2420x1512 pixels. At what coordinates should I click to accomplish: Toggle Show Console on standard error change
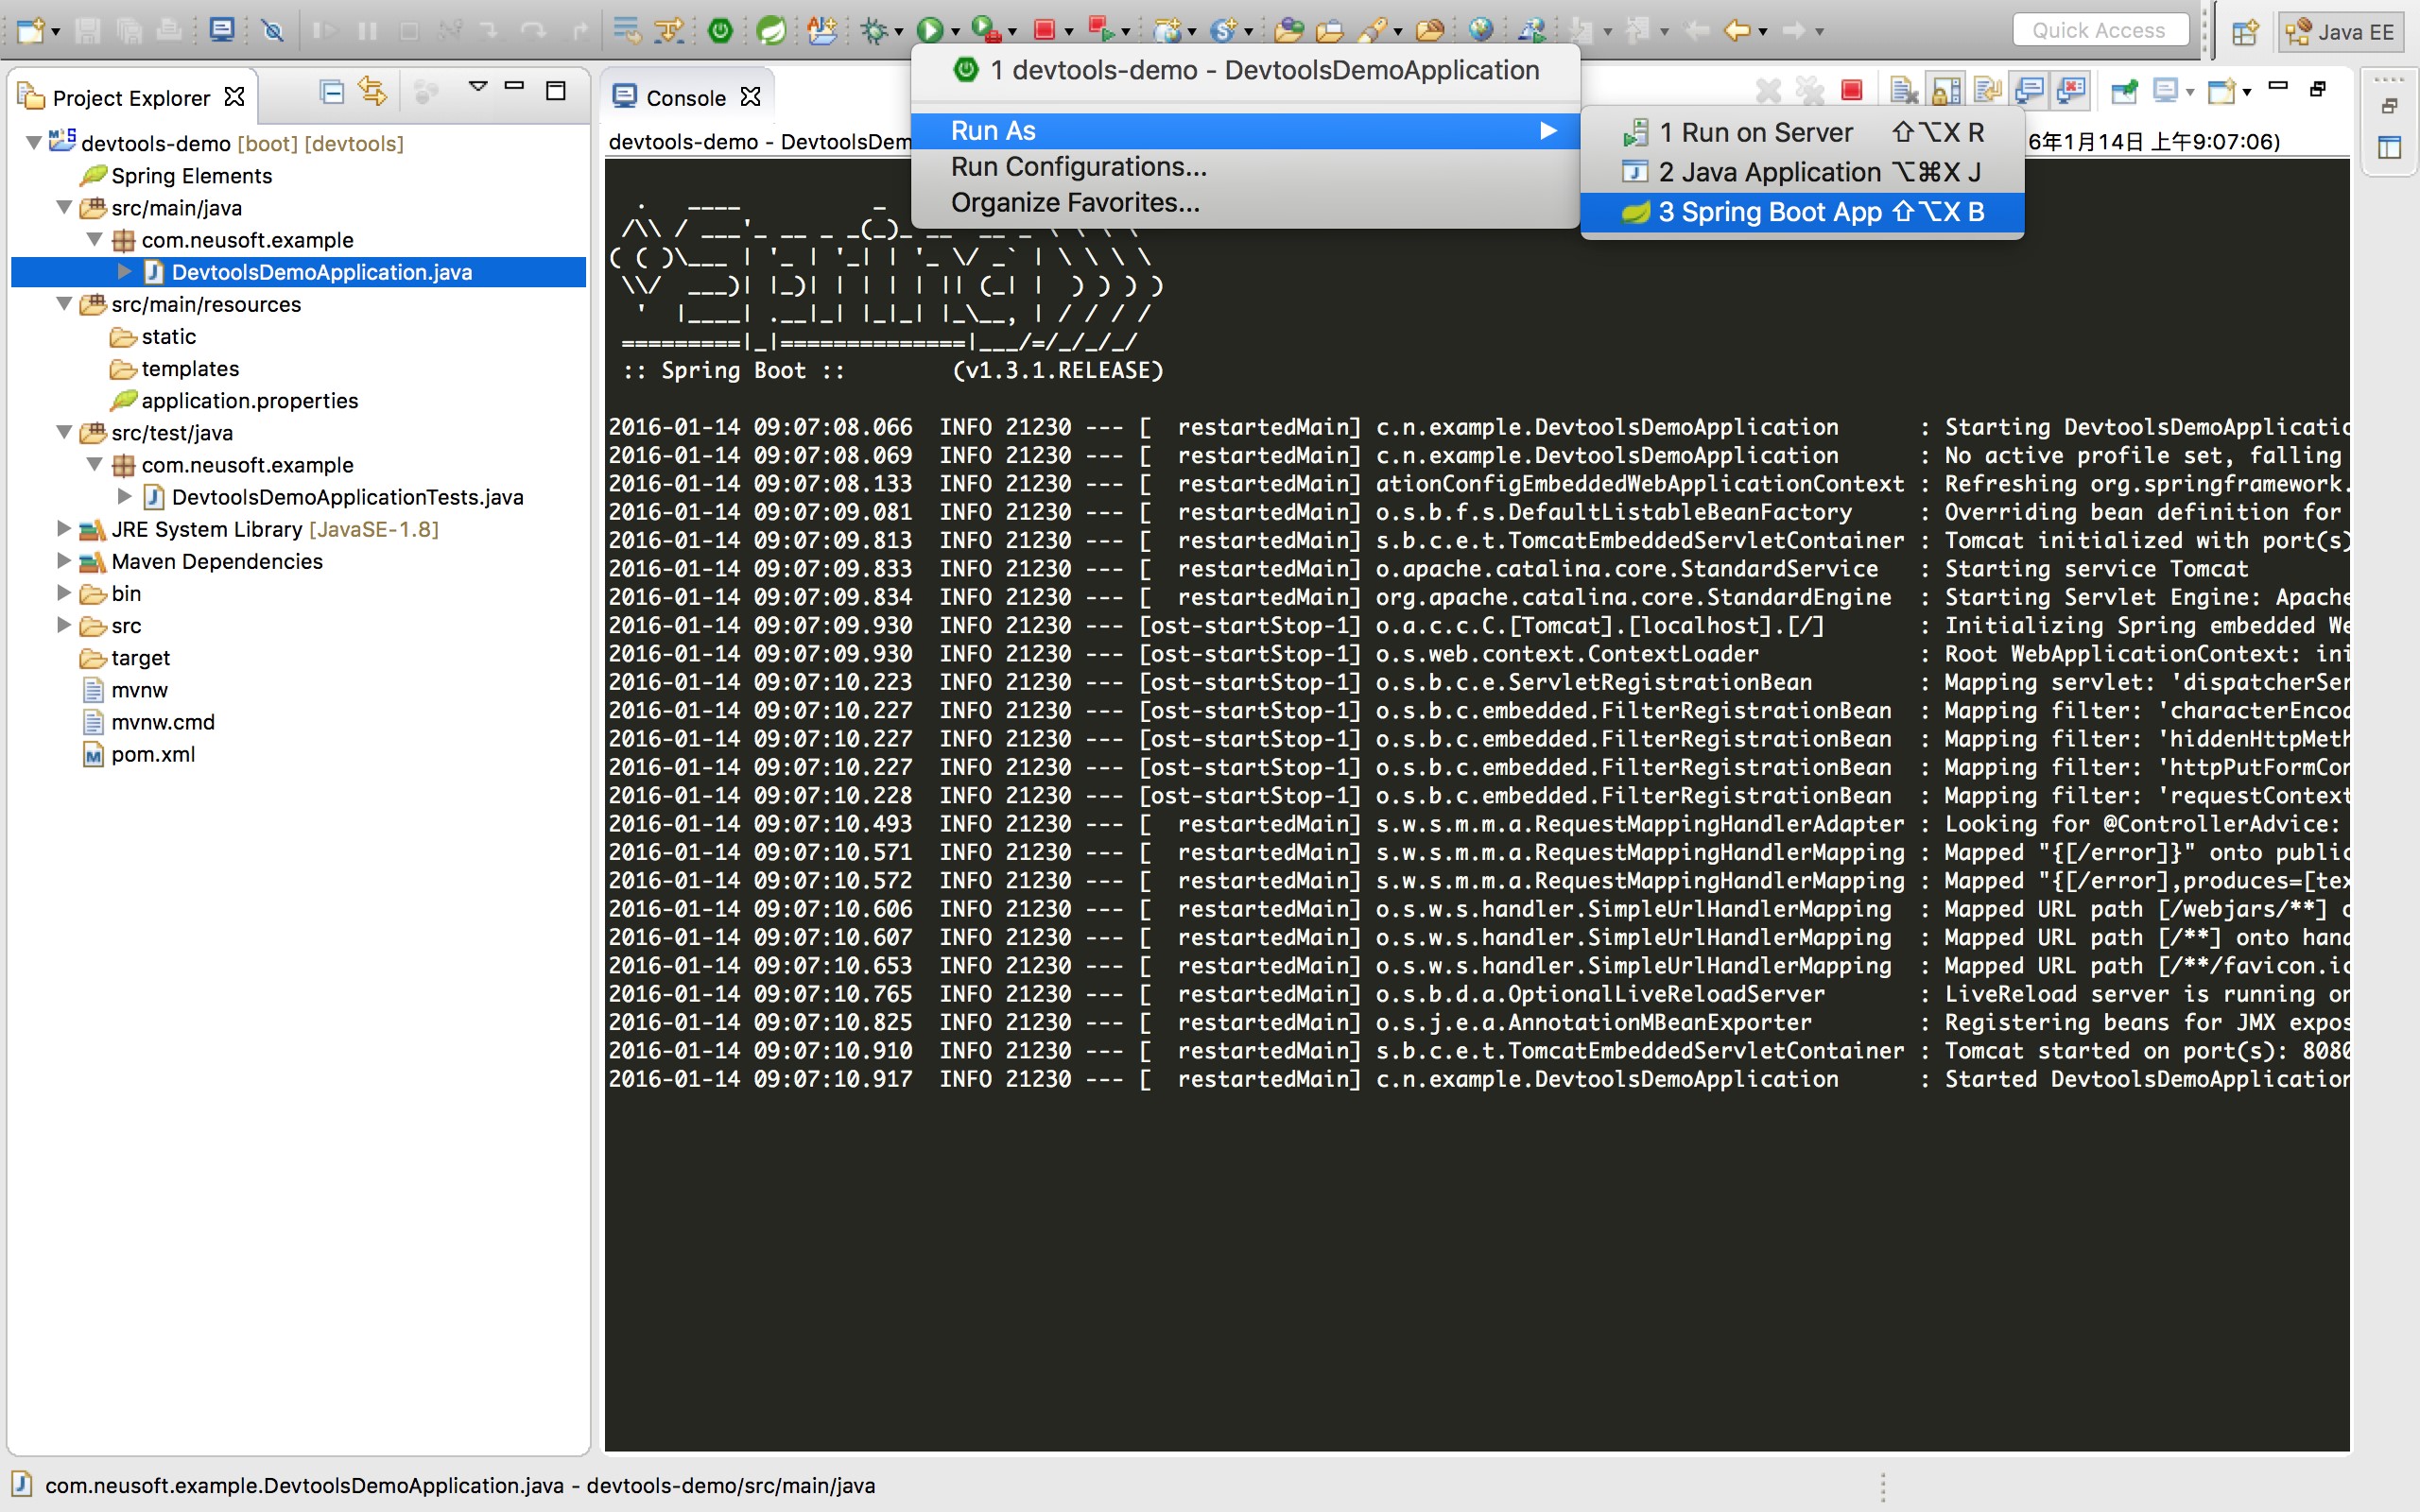pyautogui.click(x=2072, y=91)
